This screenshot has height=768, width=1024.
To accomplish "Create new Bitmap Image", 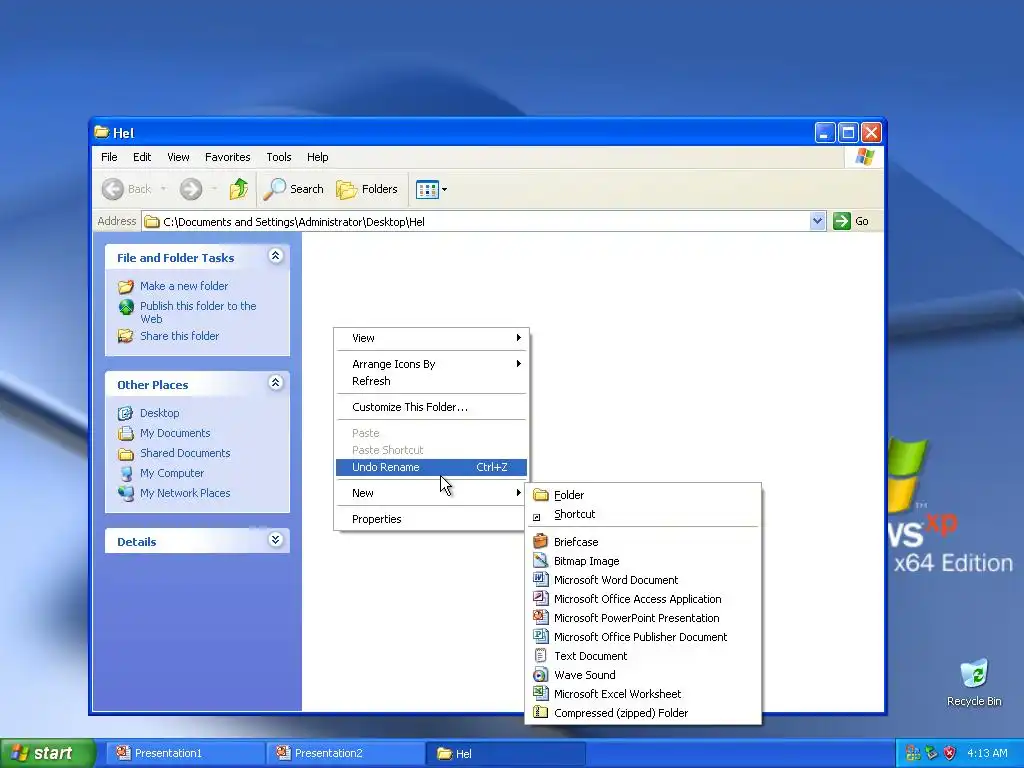I will pyautogui.click(x=643, y=561).
